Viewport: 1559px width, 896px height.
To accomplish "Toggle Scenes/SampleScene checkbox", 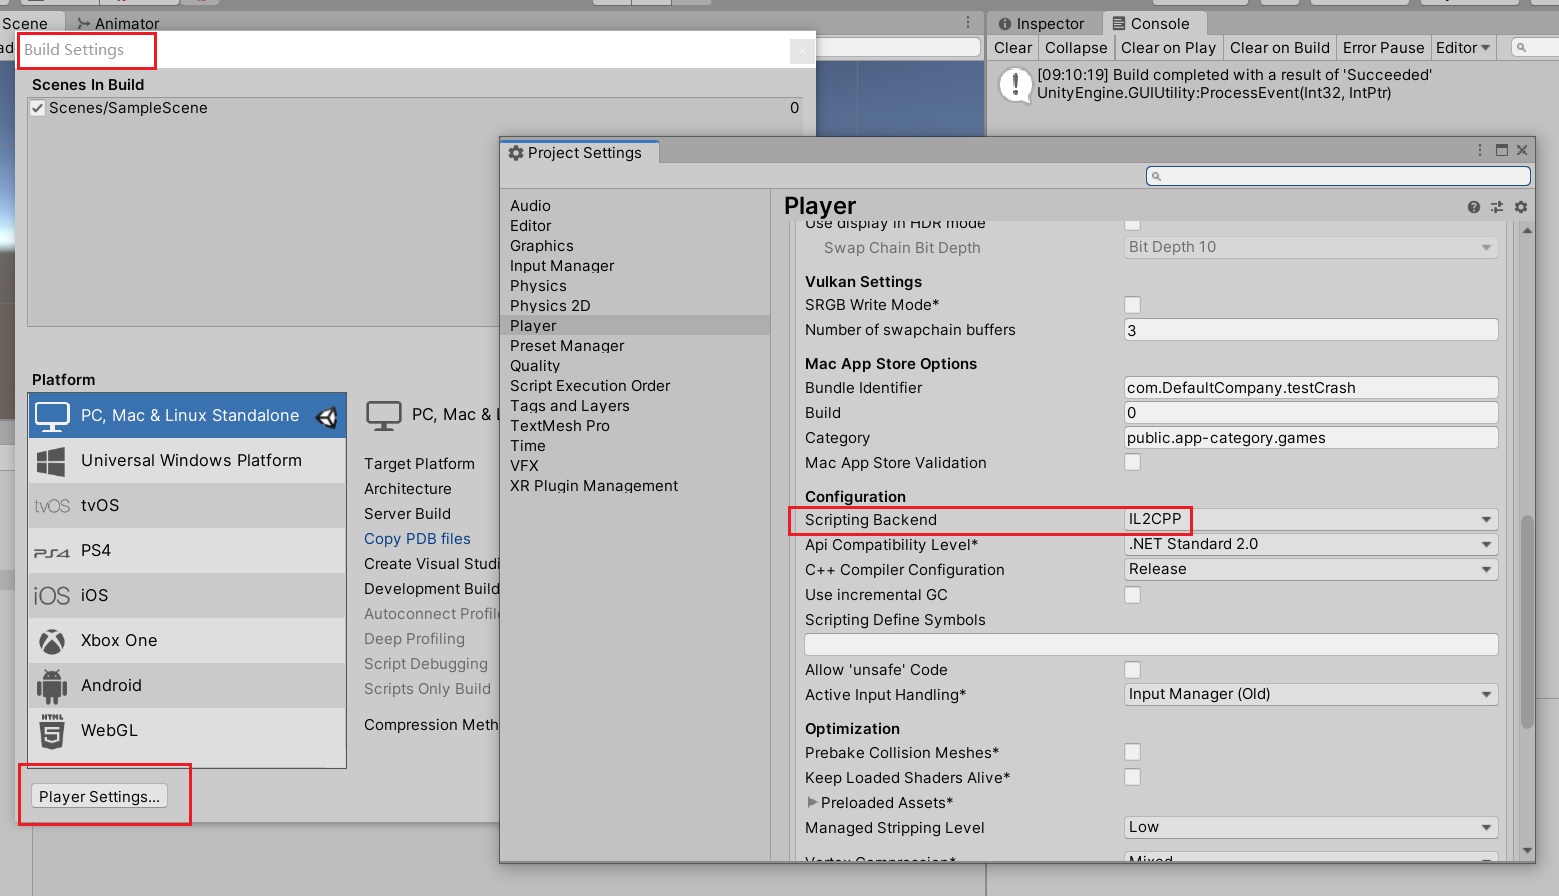I will pyautogui.click(x=38, y=108).
